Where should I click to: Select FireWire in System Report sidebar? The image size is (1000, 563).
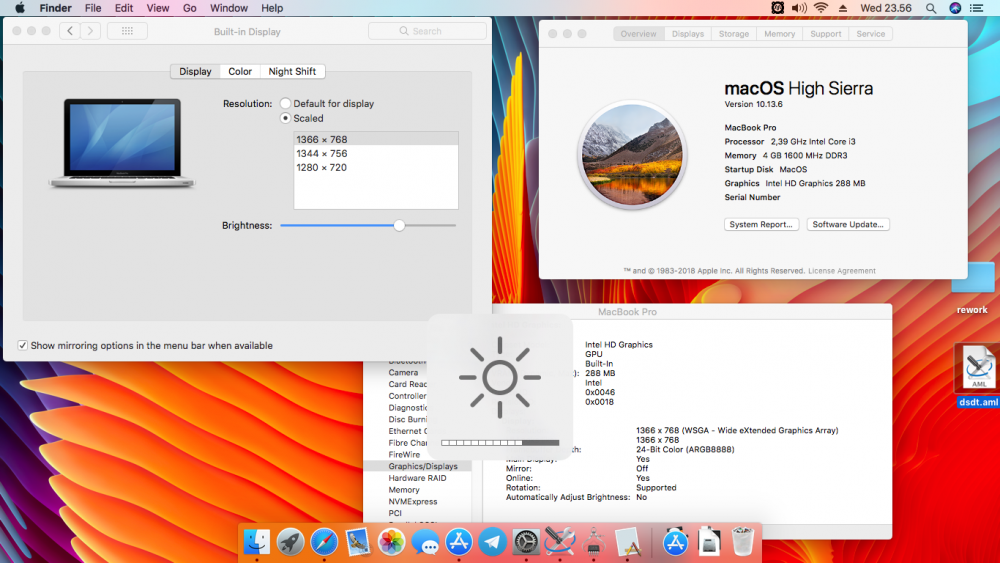point(404,455)
